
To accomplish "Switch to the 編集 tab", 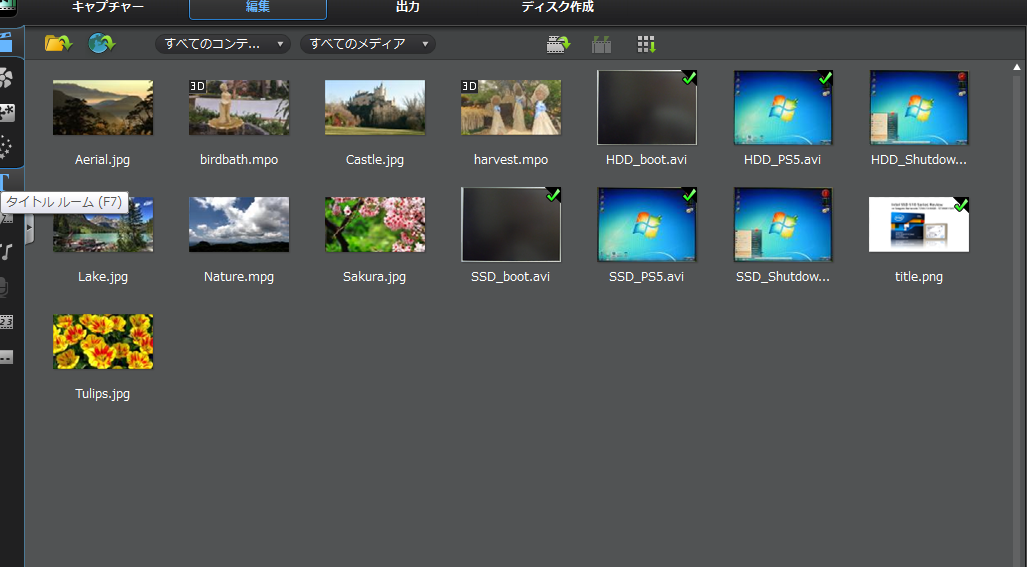I will pyautogui.click(x=257, y=7).
